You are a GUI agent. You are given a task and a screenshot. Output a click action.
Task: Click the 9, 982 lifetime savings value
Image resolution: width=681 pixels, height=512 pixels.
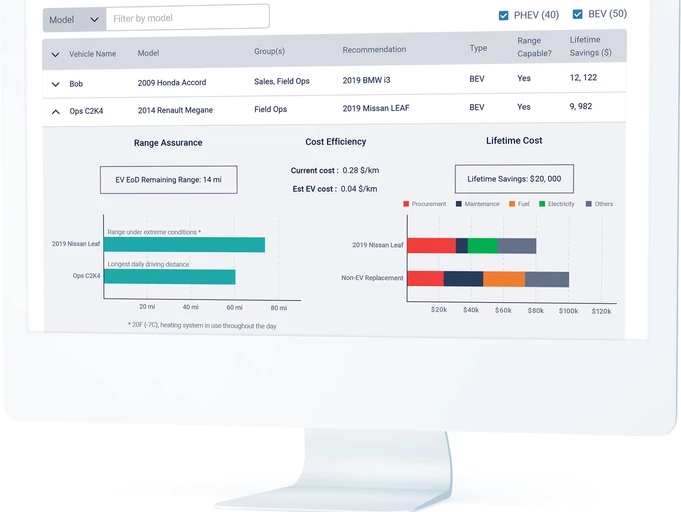point(580,106)
